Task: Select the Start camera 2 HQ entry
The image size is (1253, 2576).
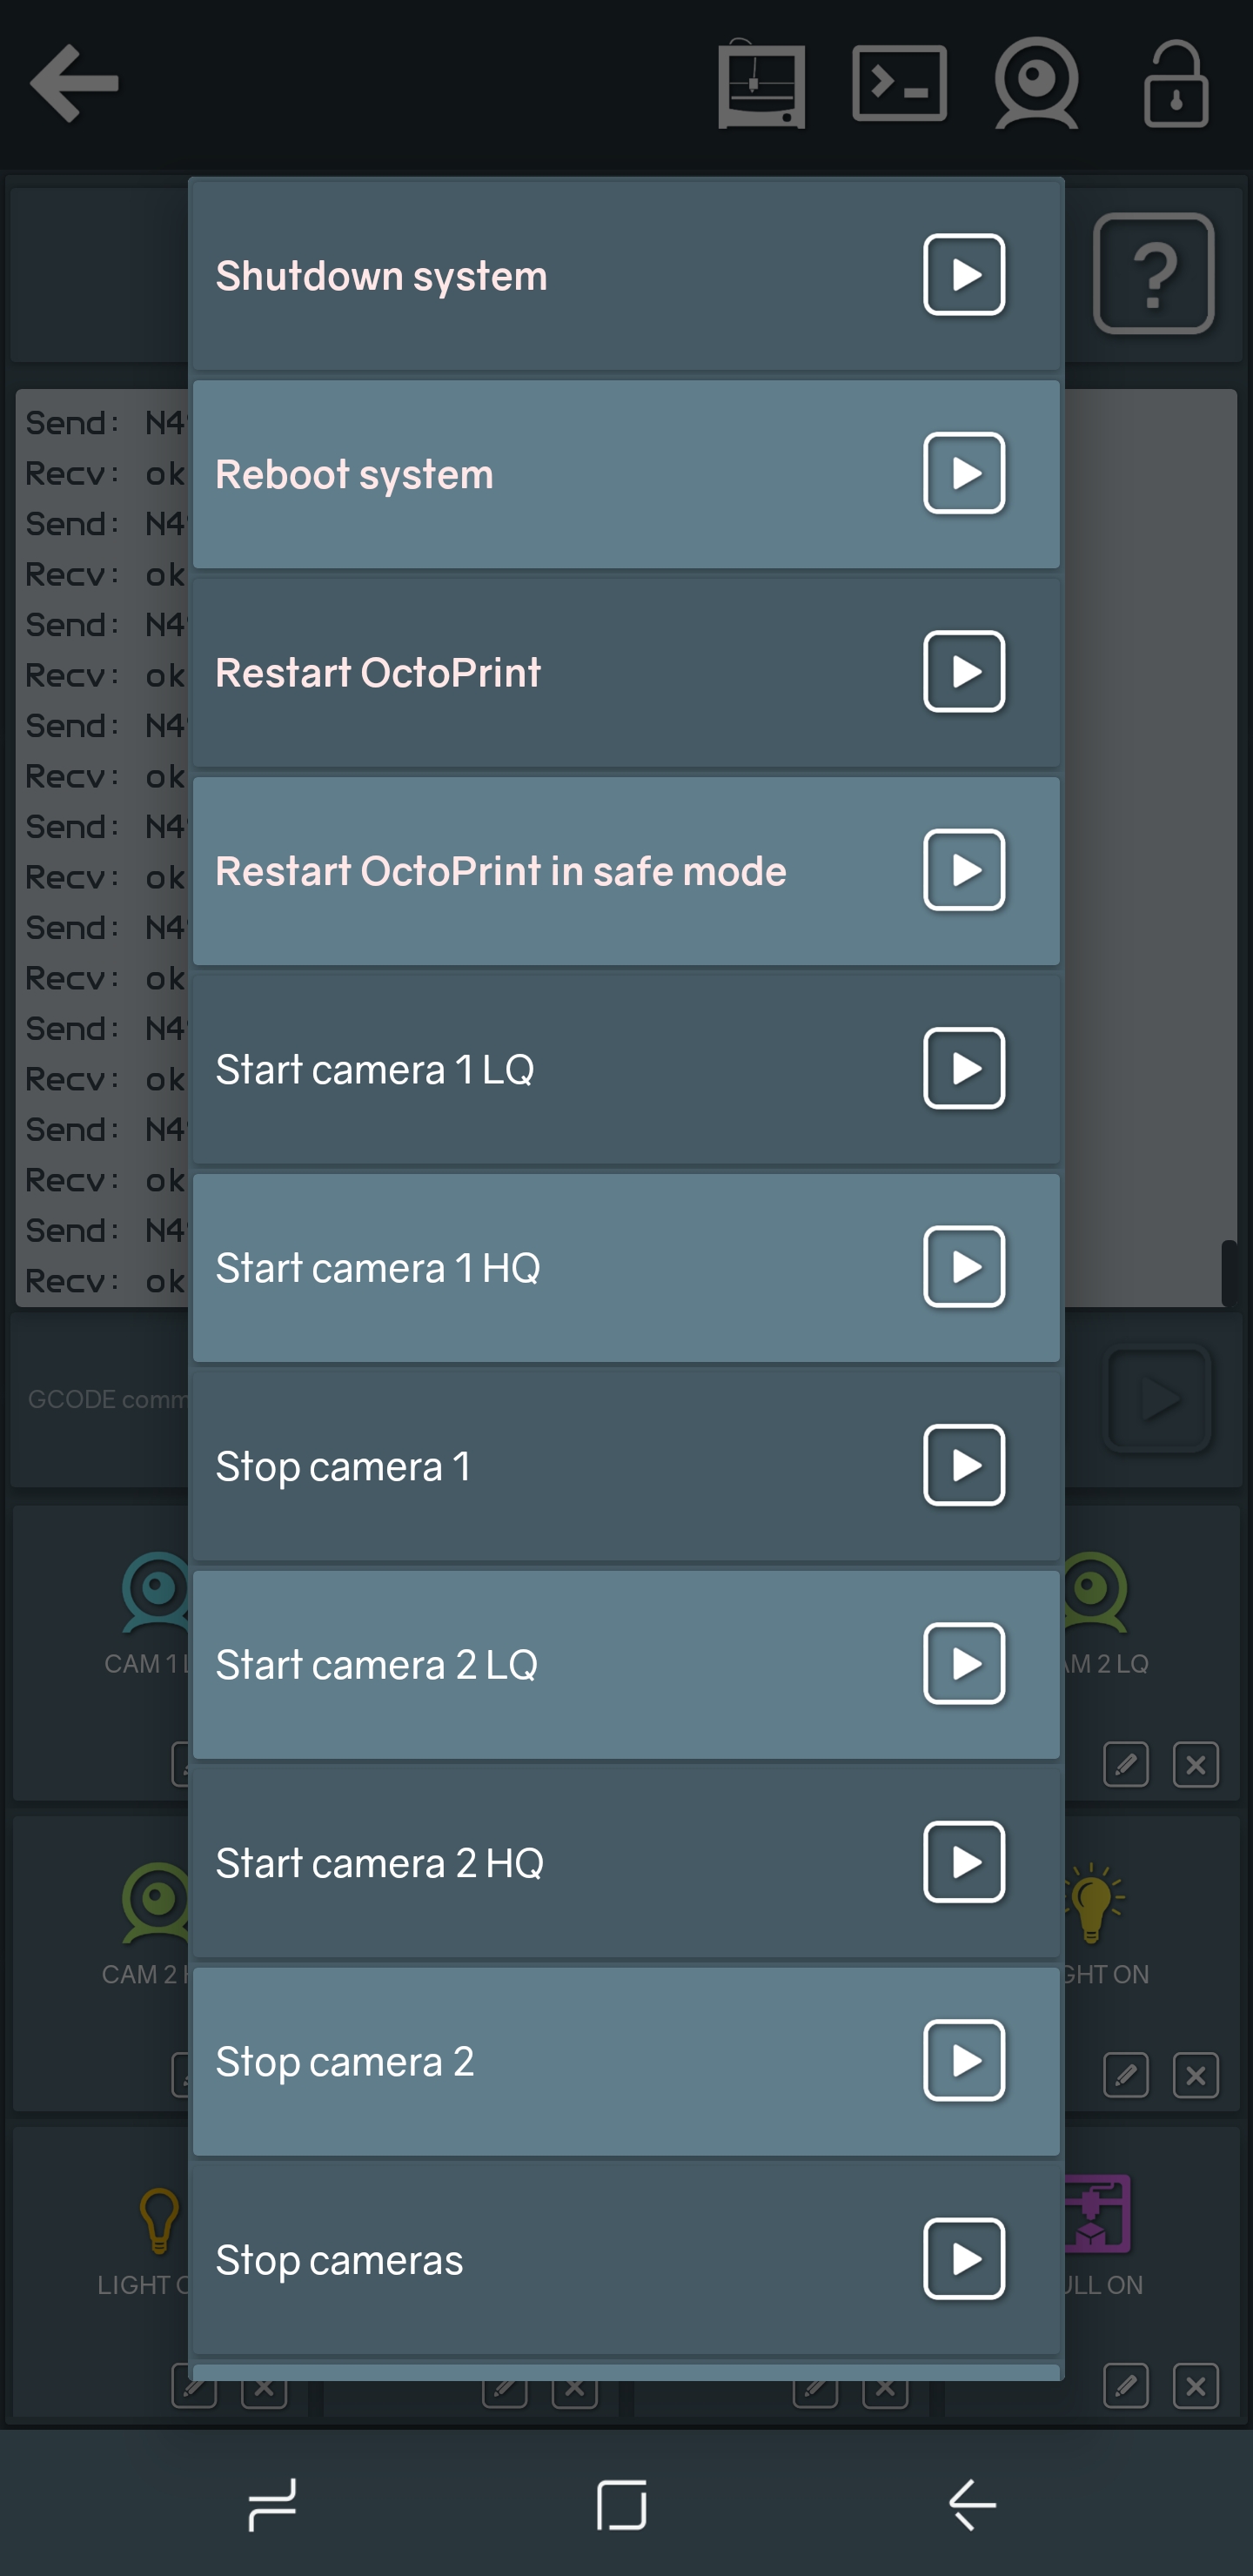Action: 963,1862
